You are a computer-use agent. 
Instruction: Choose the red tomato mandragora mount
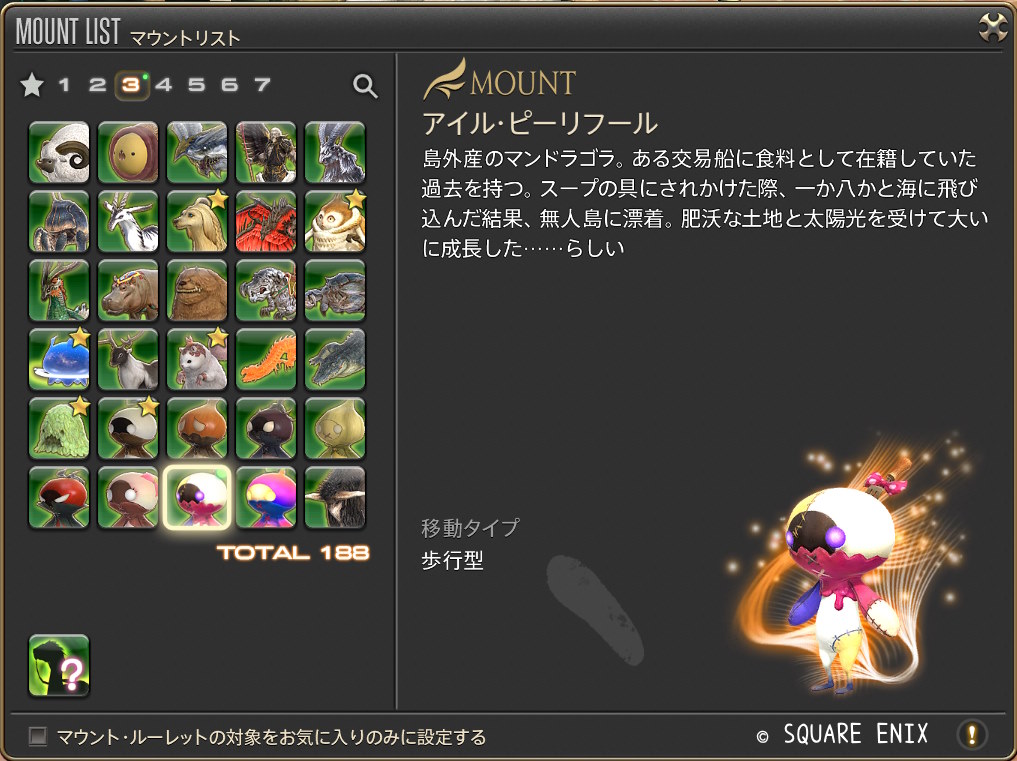(59, 498)
